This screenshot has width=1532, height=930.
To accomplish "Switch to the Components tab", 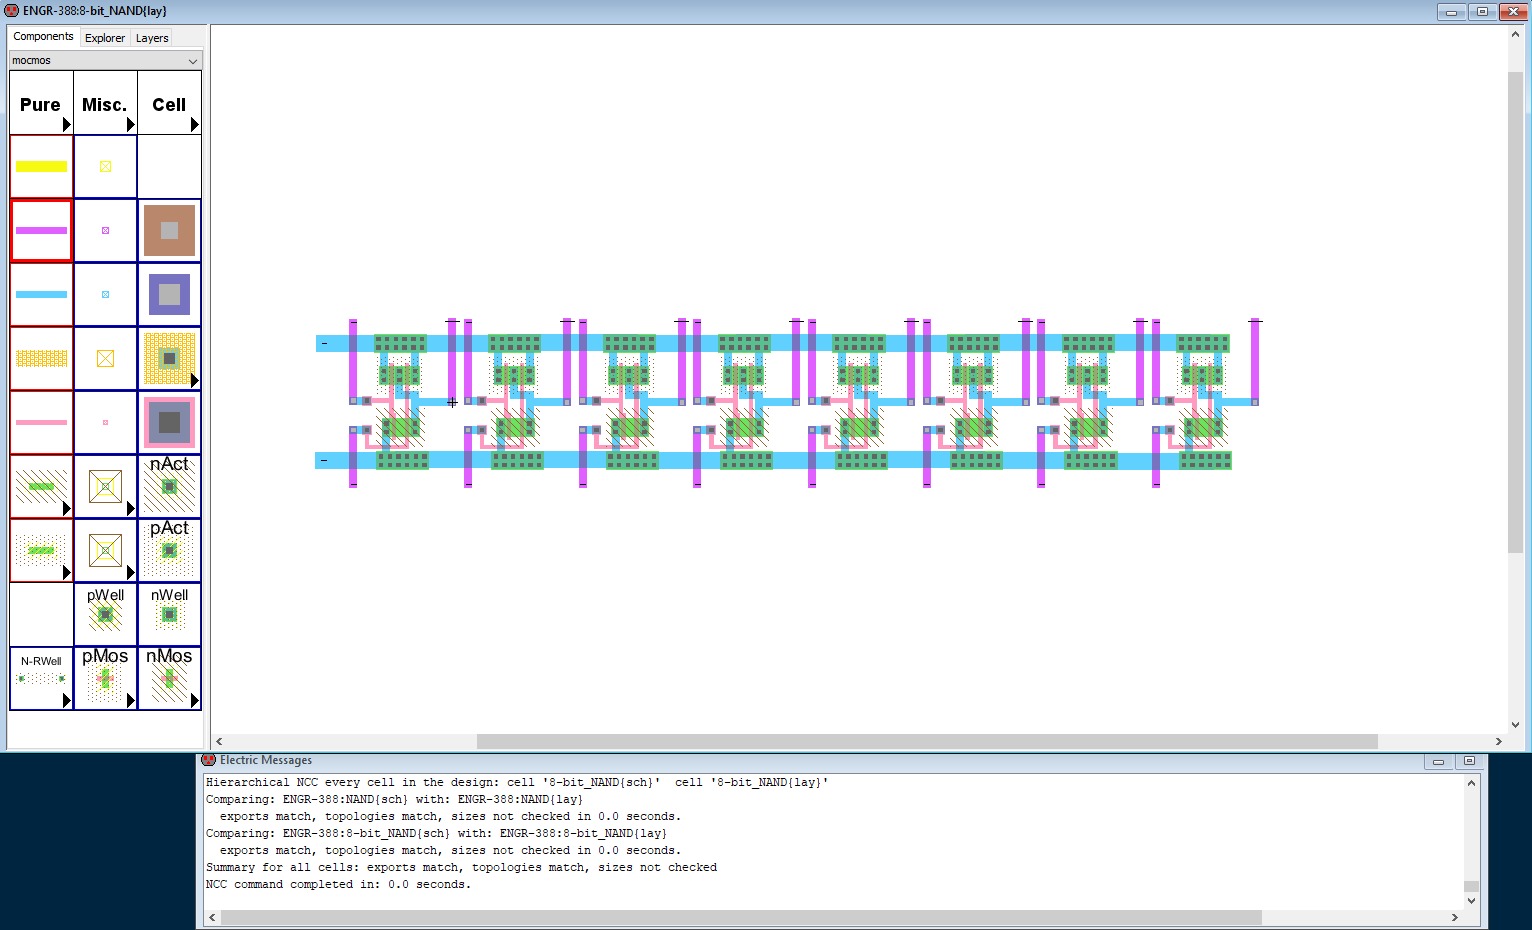I will tap(43, 36).
